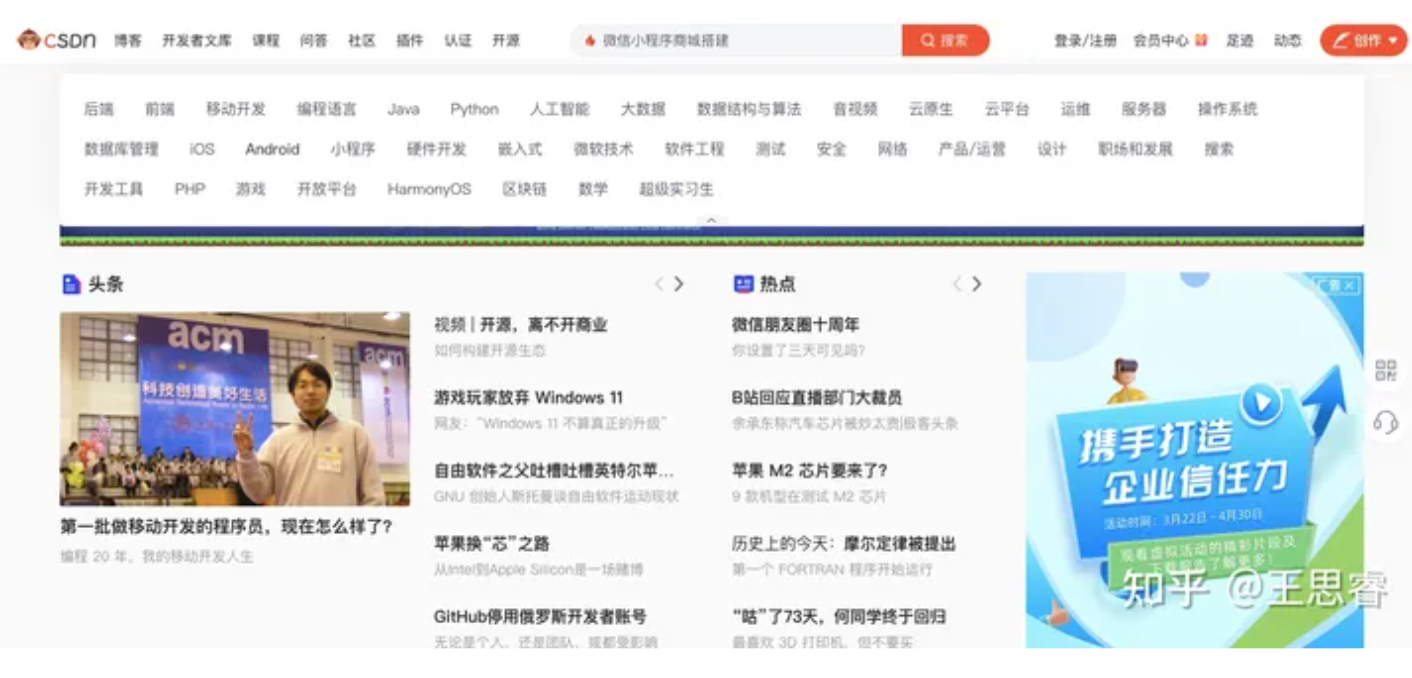Image resolution: width=1412 pixels, height=678 pixels.
Task: Select the Python category tab
Action: [474, 109]
